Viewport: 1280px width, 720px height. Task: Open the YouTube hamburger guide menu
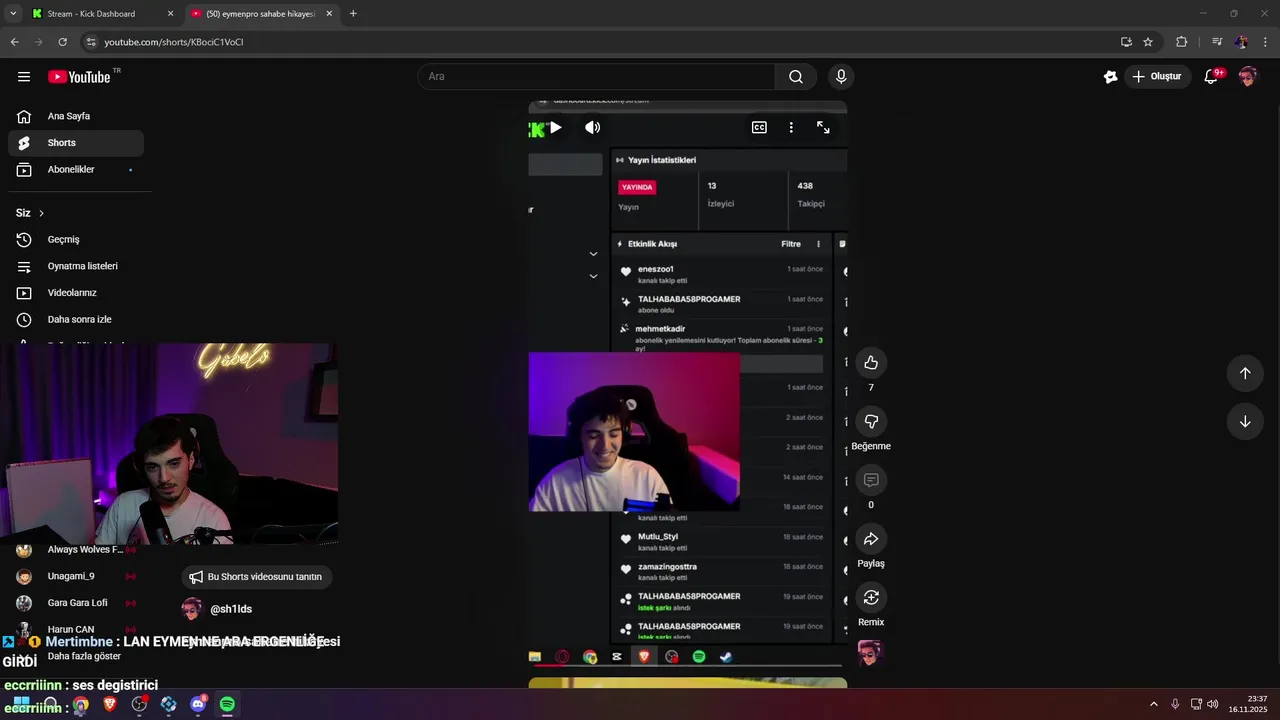(24, 77)
